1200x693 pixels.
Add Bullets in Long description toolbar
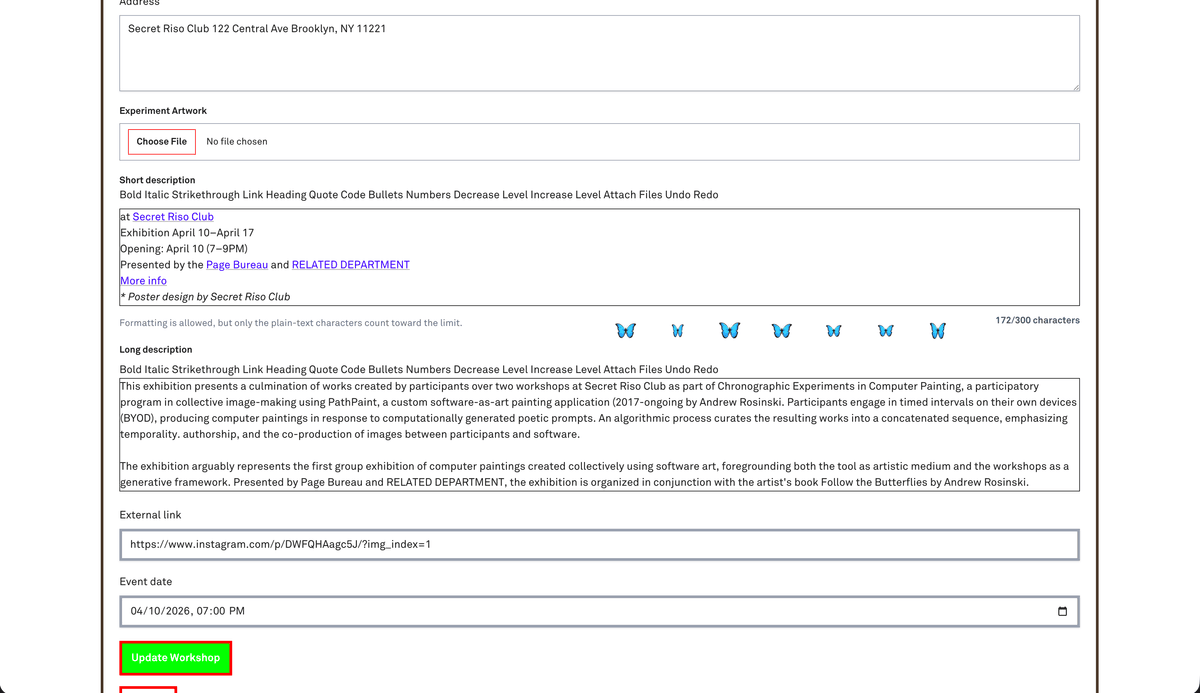click(386, 370)
